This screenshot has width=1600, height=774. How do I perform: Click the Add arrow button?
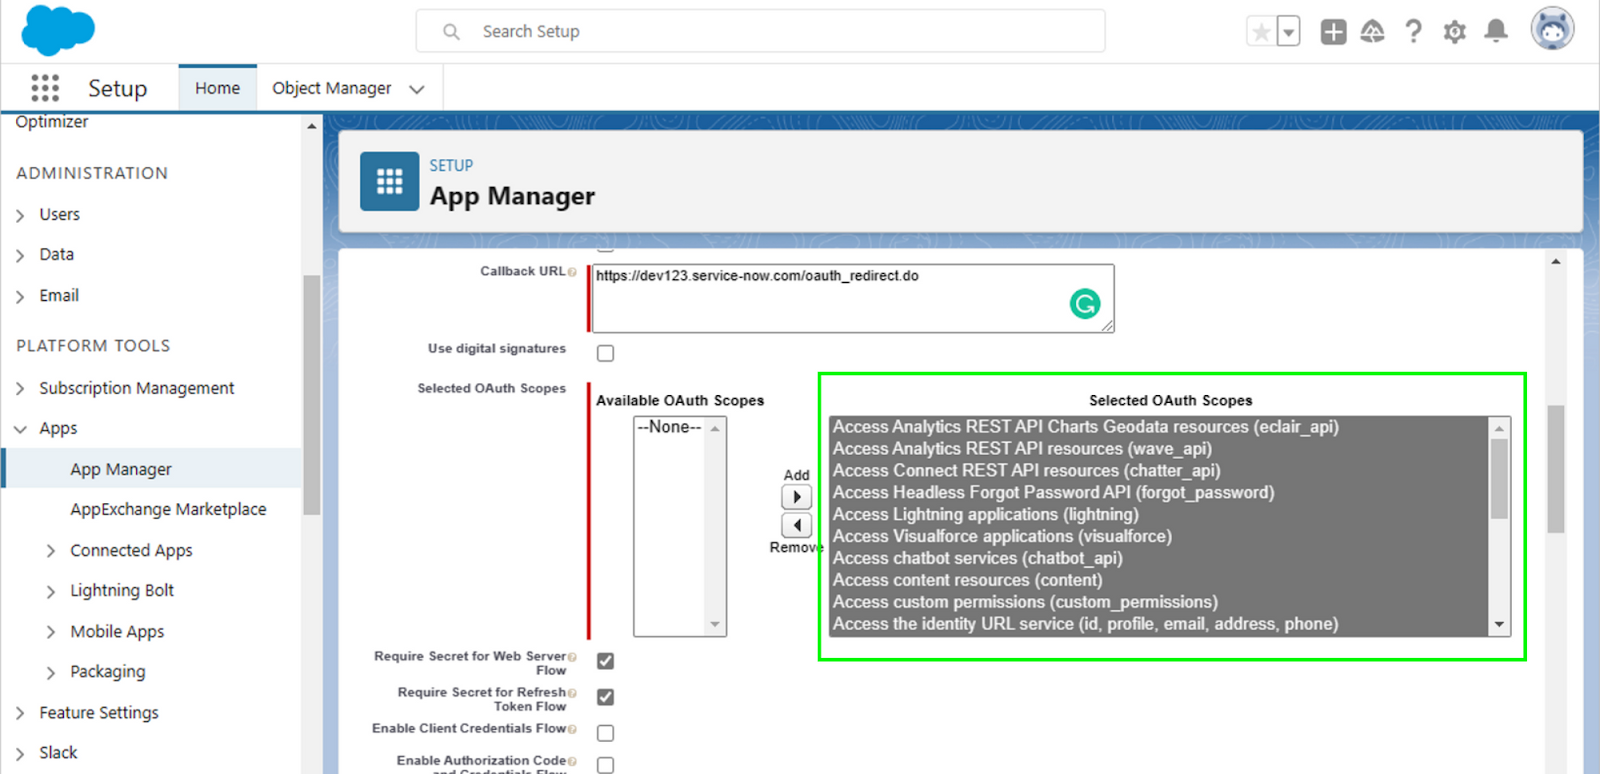[x=796, y=497]
